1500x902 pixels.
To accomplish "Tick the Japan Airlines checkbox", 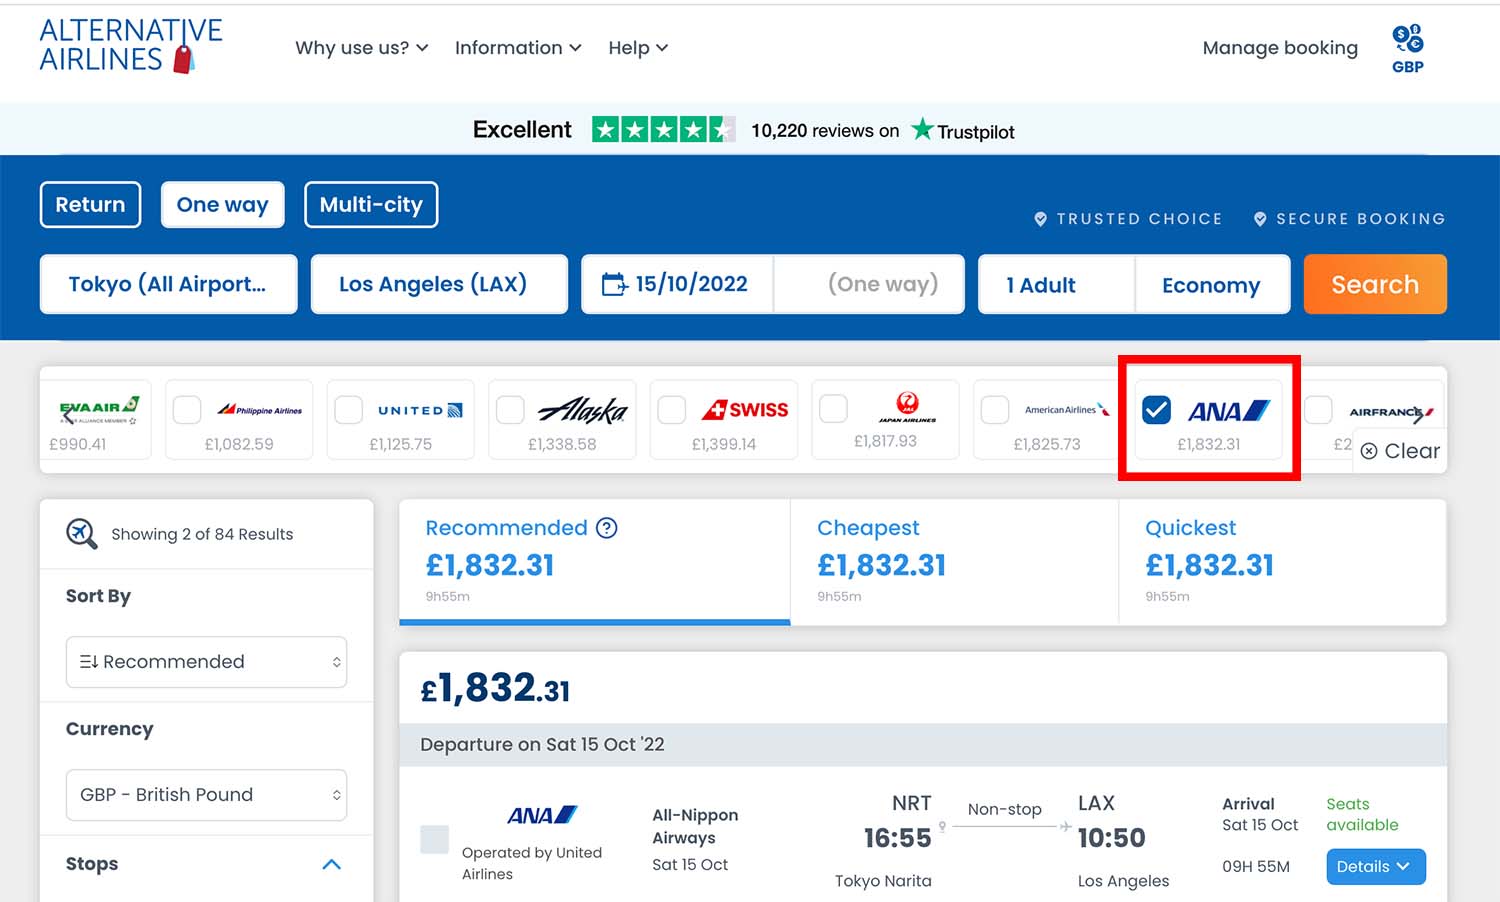I will pos(833,408).
